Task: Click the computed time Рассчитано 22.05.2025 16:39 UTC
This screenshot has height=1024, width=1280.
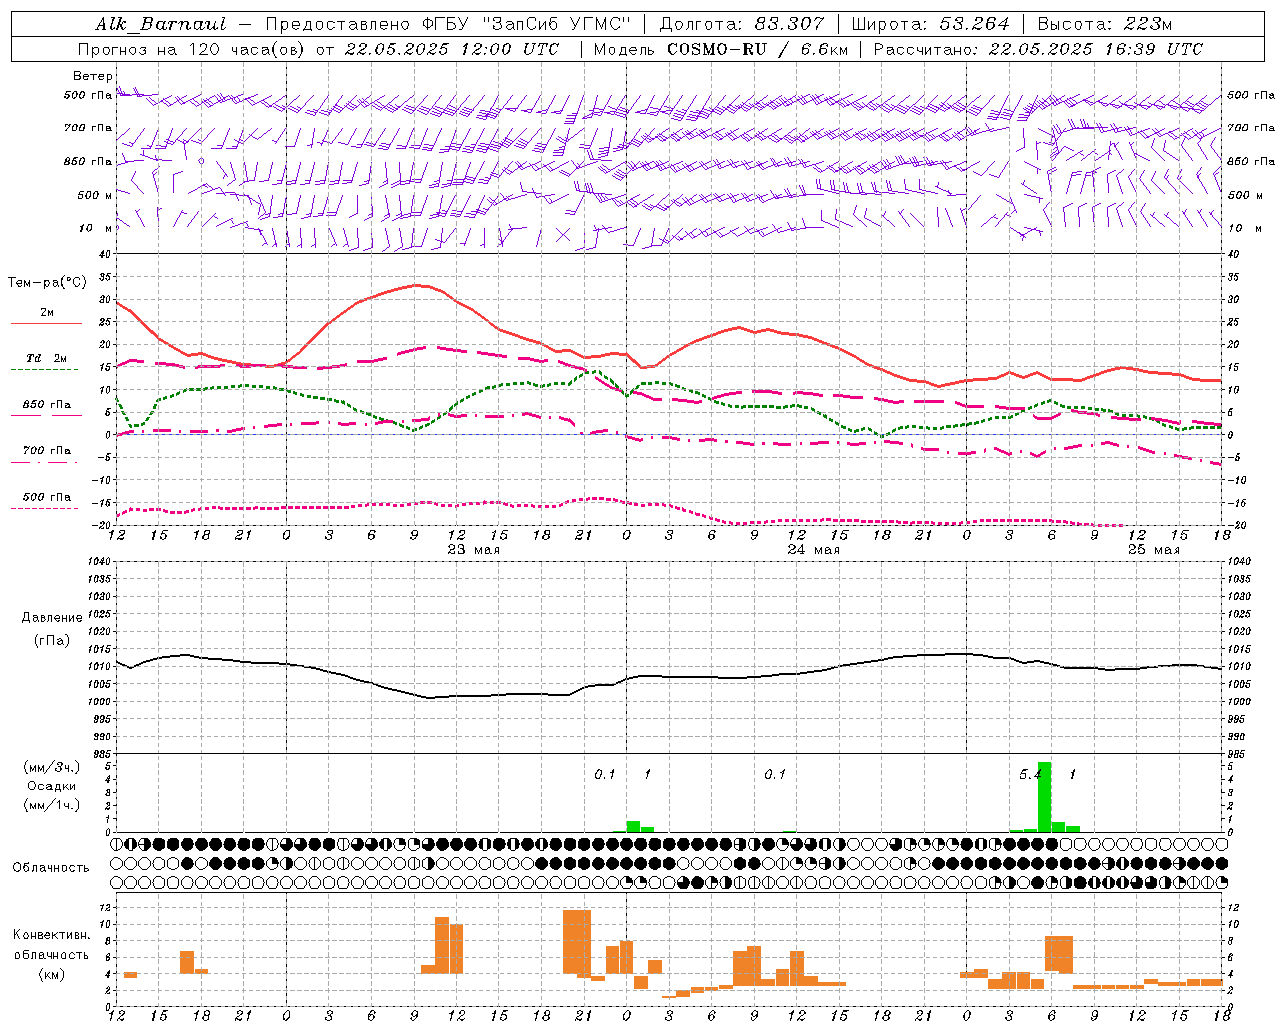Action: [1038, 49]
